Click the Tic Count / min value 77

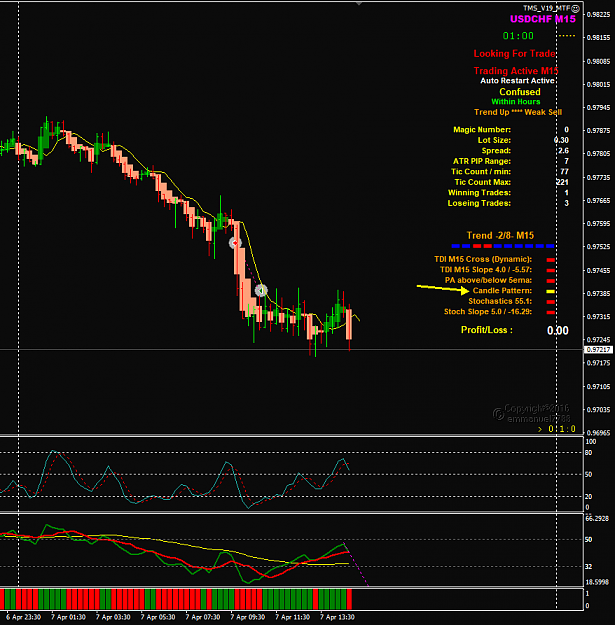coord(564,172)
